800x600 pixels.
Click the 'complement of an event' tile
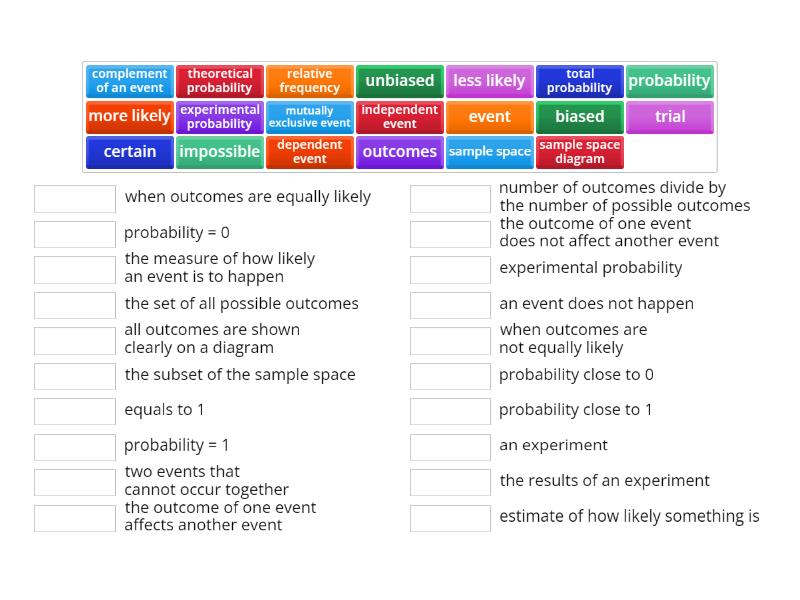130,81
